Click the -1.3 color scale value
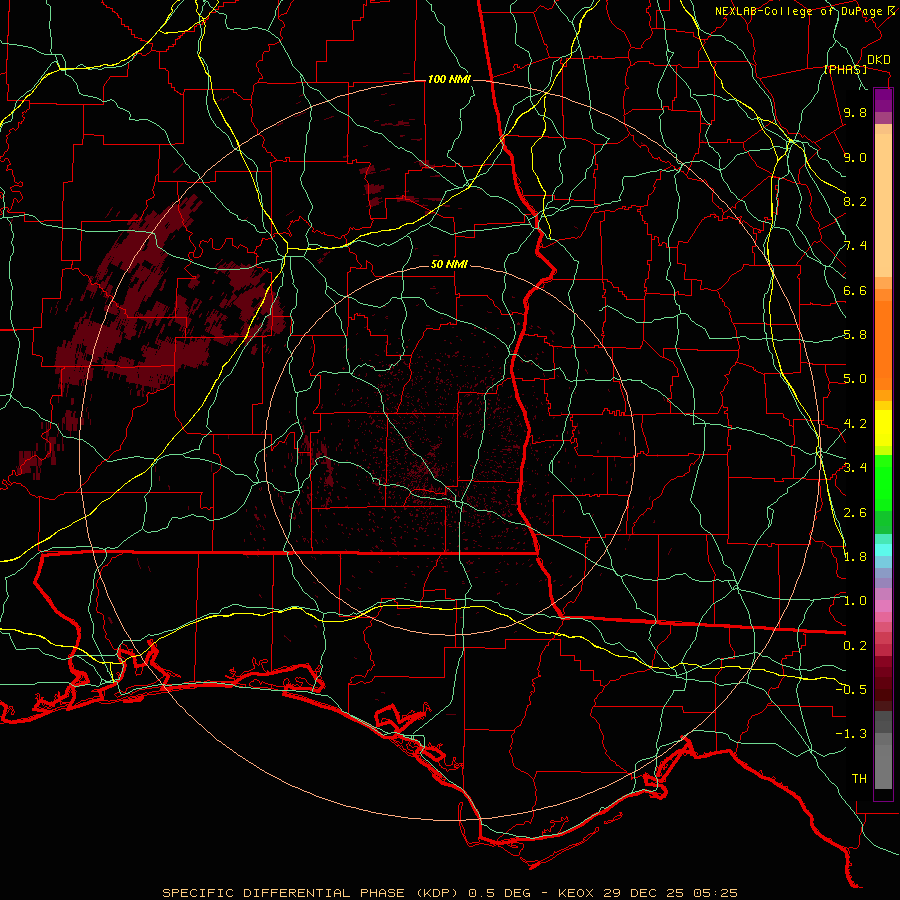This screenshot has width=900, height=900. [x=851, y=734]
